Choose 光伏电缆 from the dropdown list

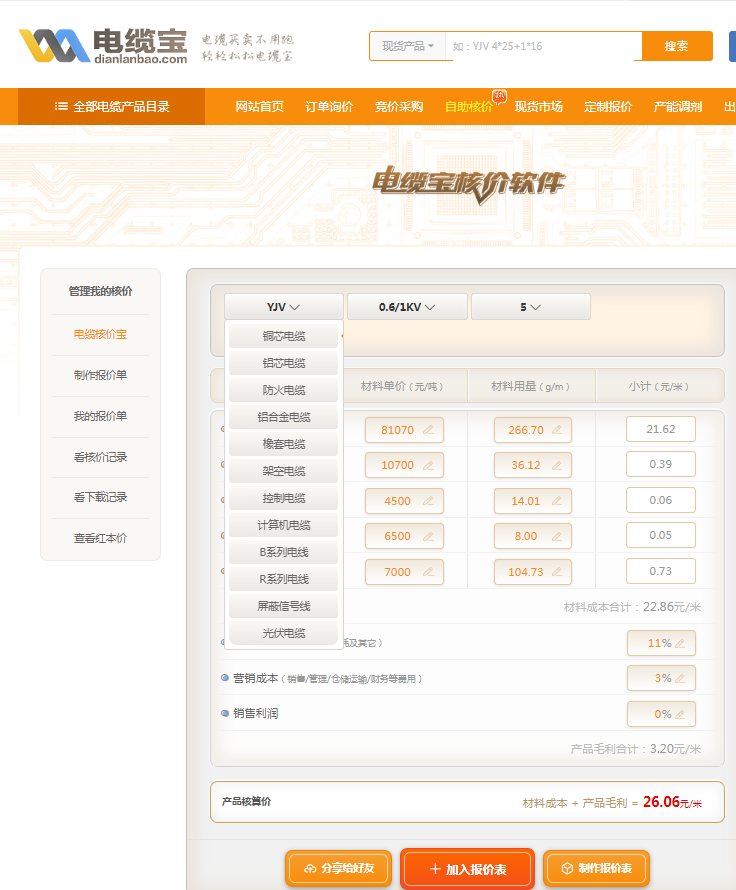pos(284,633)
